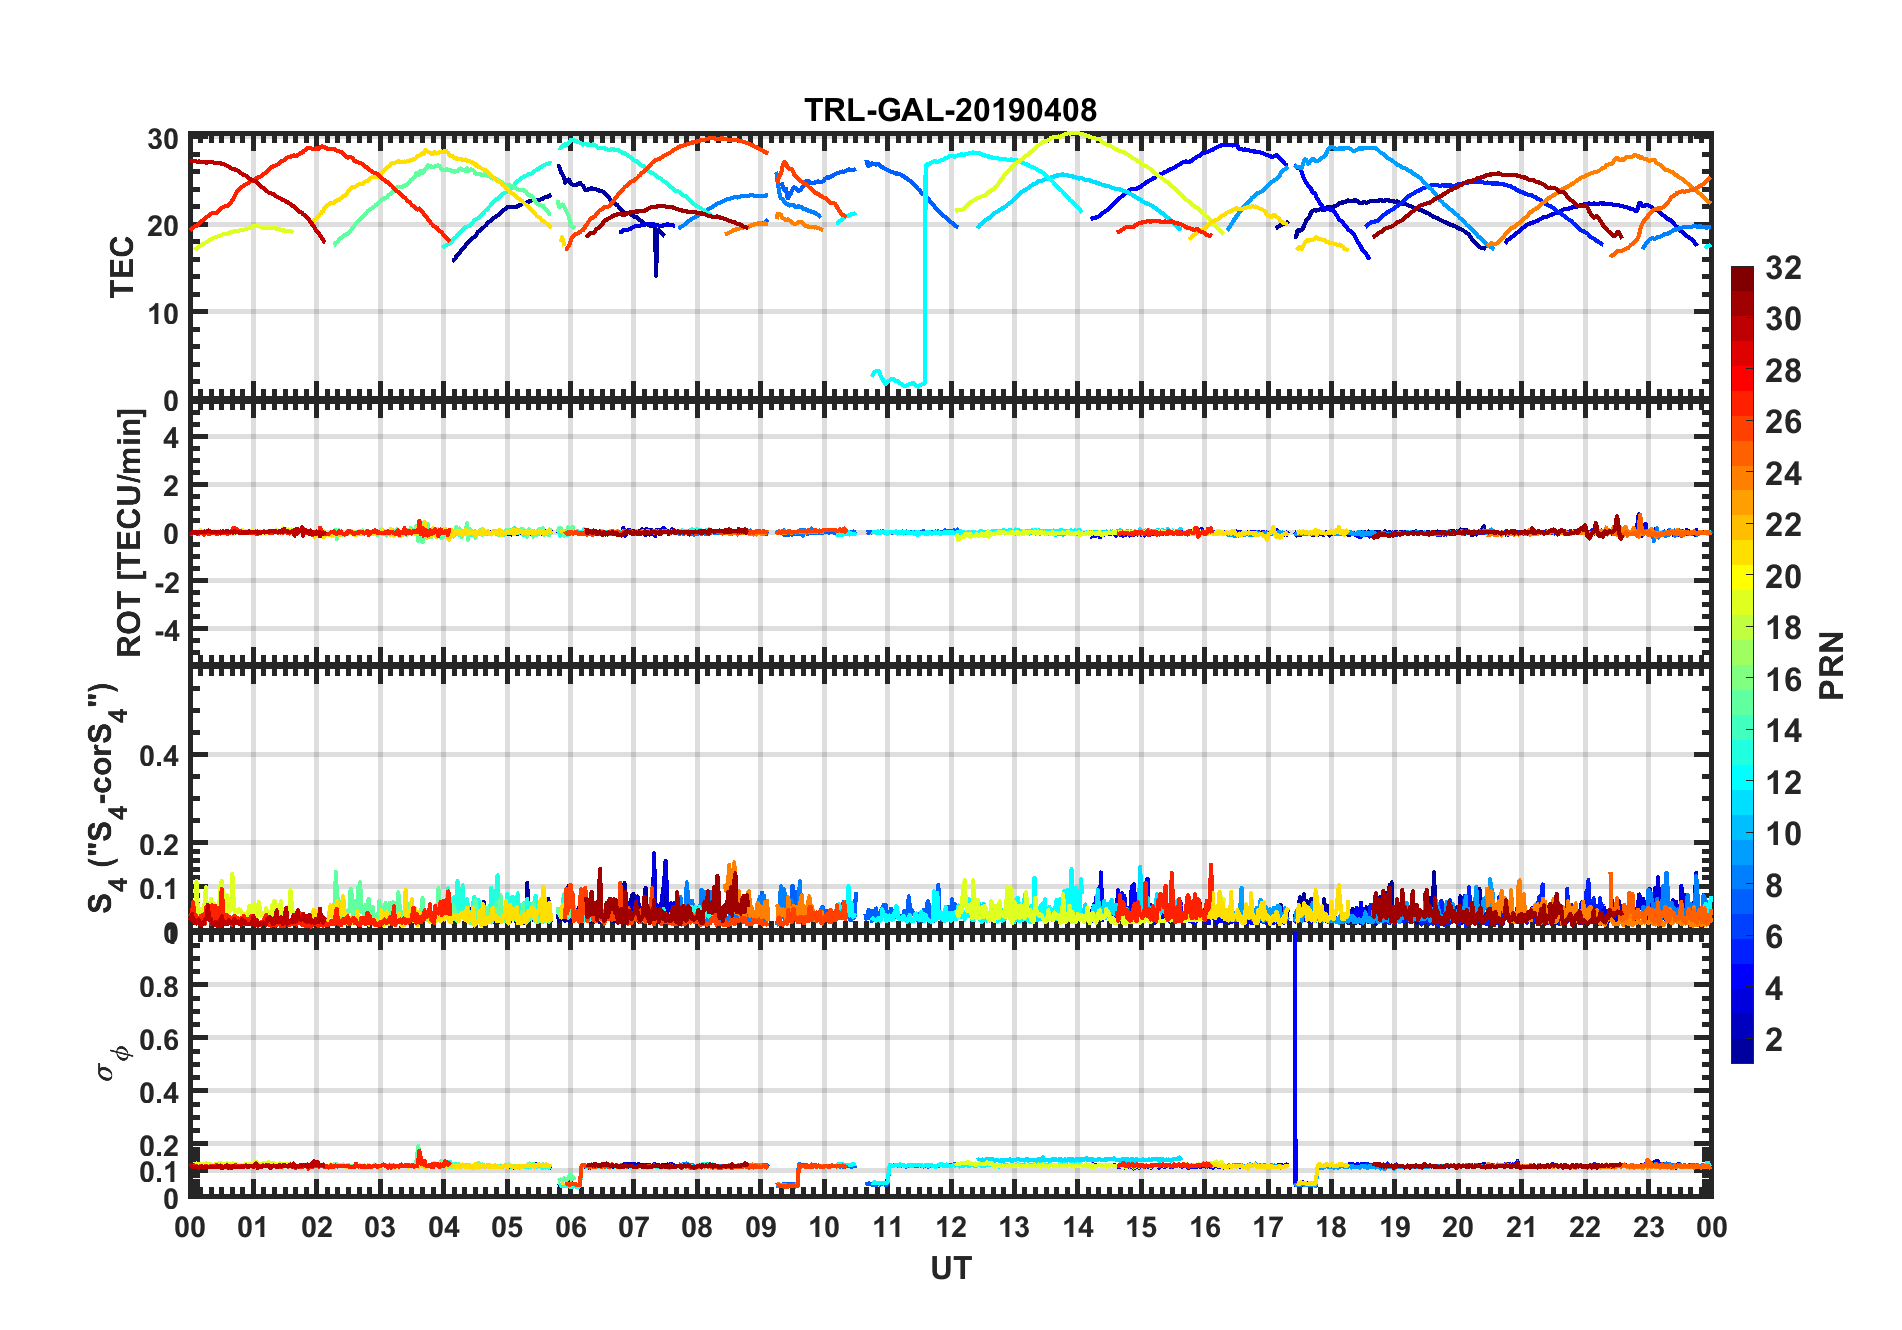
Task: Click the colorbar tick label 24
Action: coord(1782,474)
